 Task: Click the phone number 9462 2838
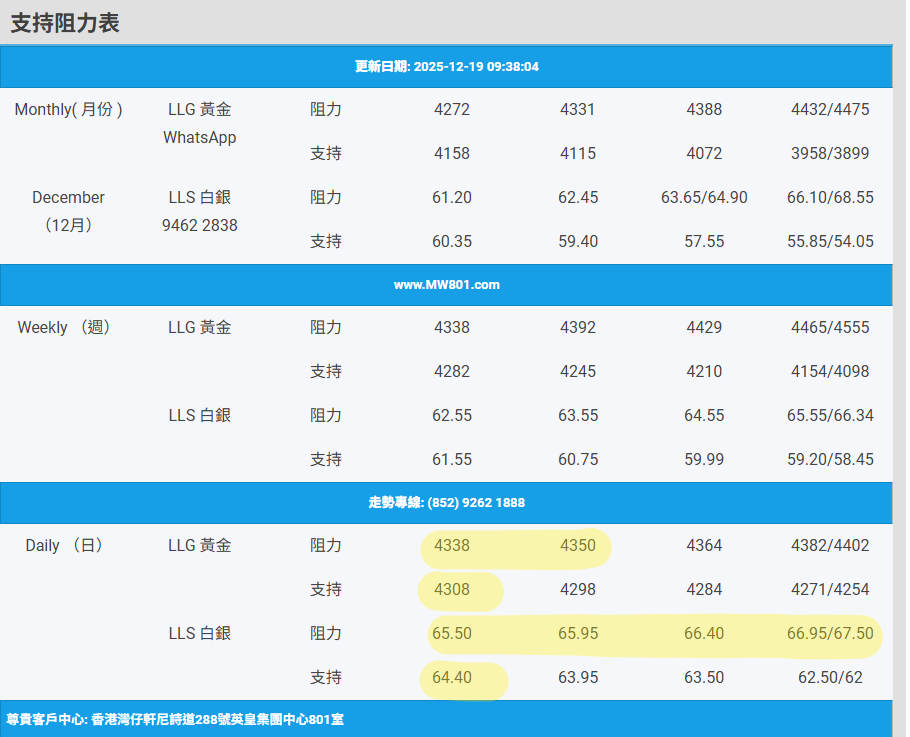[x=200, y=225]
